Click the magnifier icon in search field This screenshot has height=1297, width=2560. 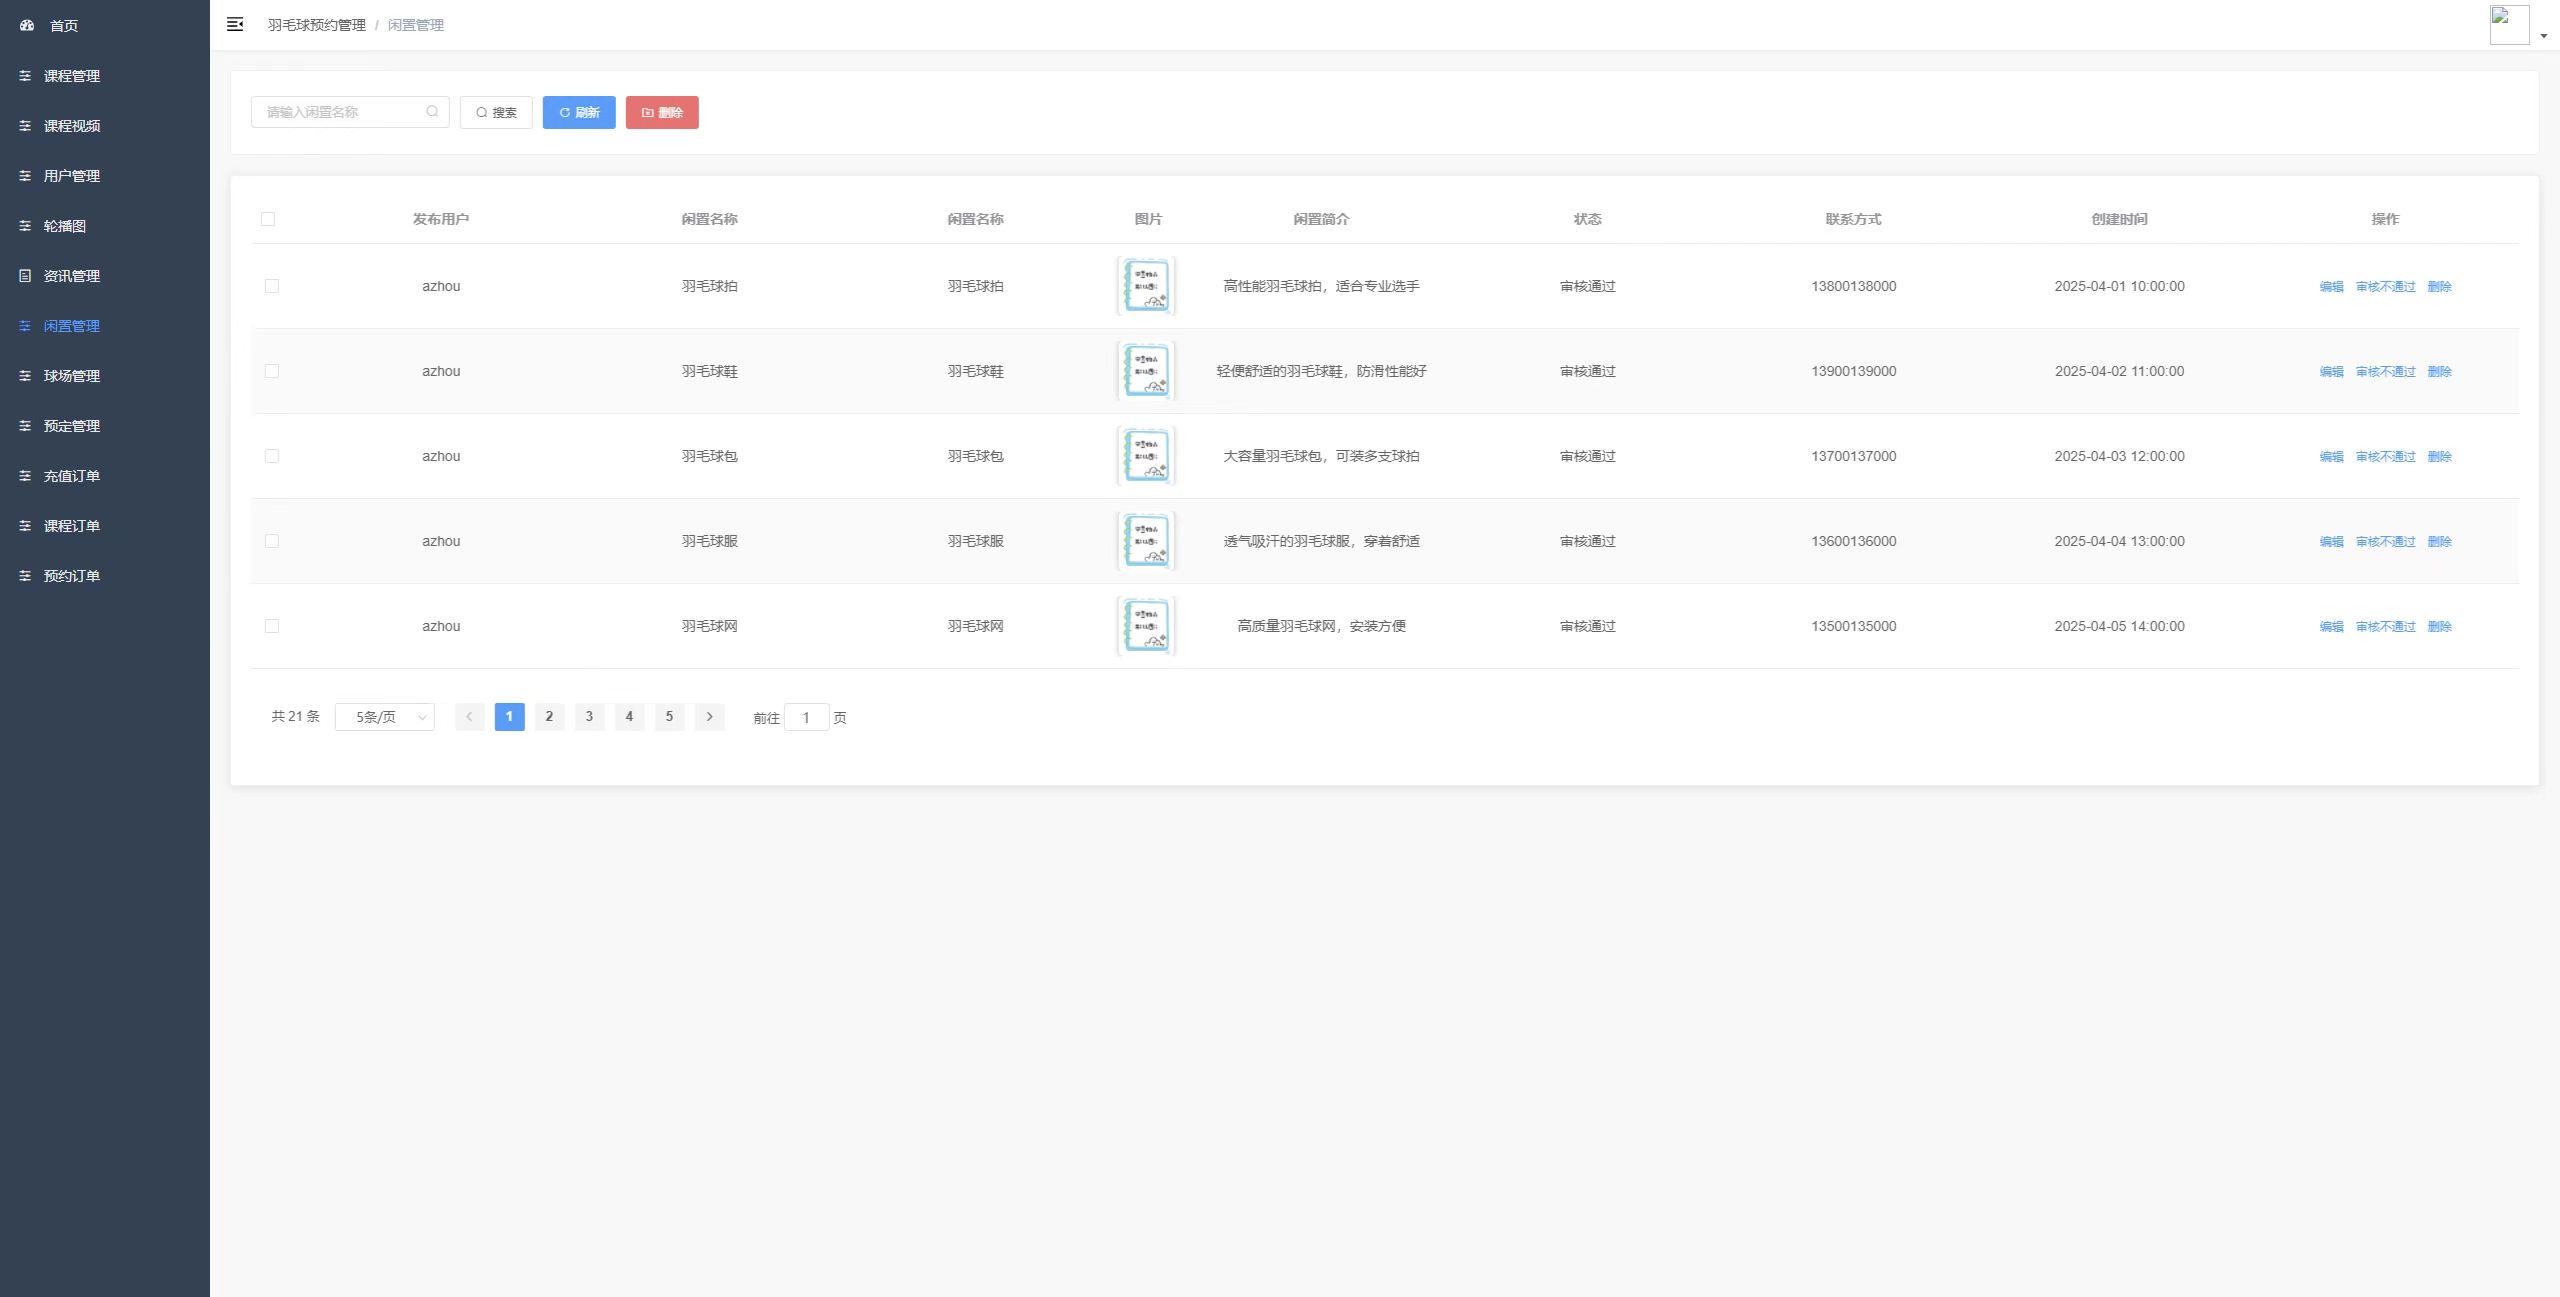click(432, 111)
